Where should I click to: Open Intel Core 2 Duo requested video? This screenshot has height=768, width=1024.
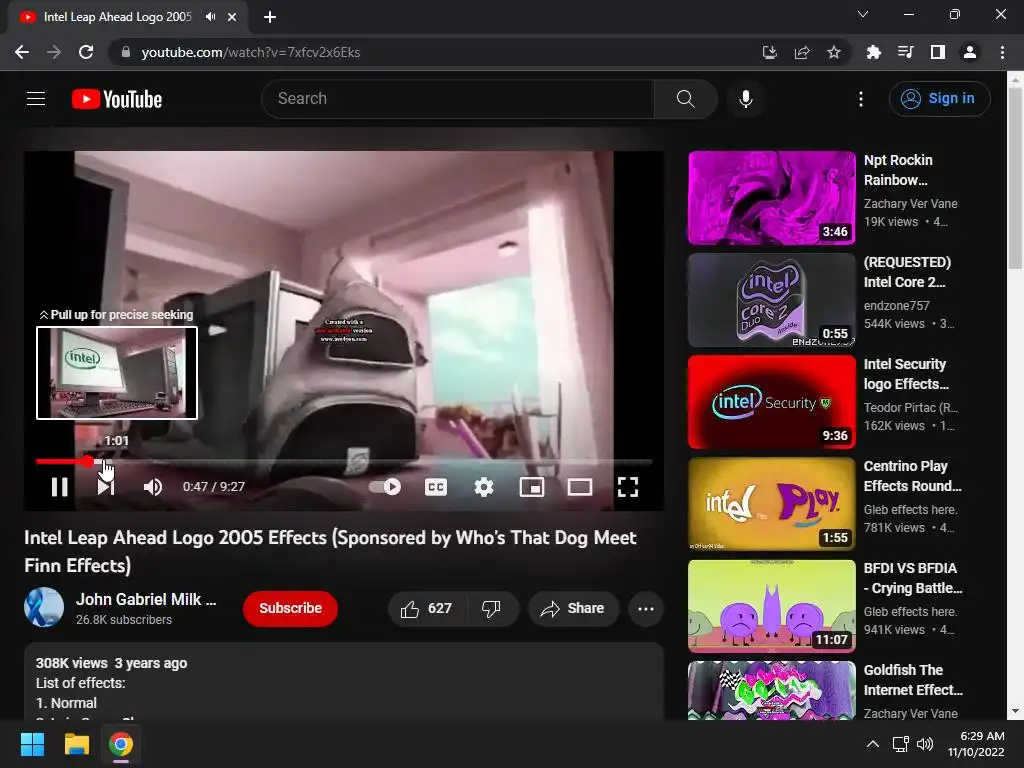[x=771, y=300]
